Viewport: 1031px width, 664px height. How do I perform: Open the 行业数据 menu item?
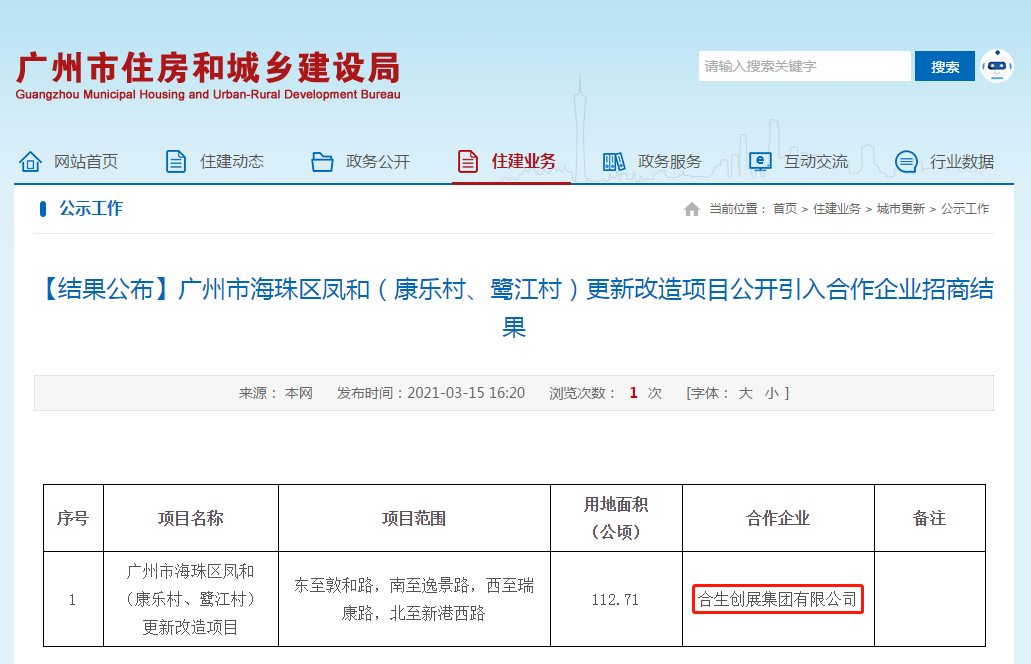(962, 161)
